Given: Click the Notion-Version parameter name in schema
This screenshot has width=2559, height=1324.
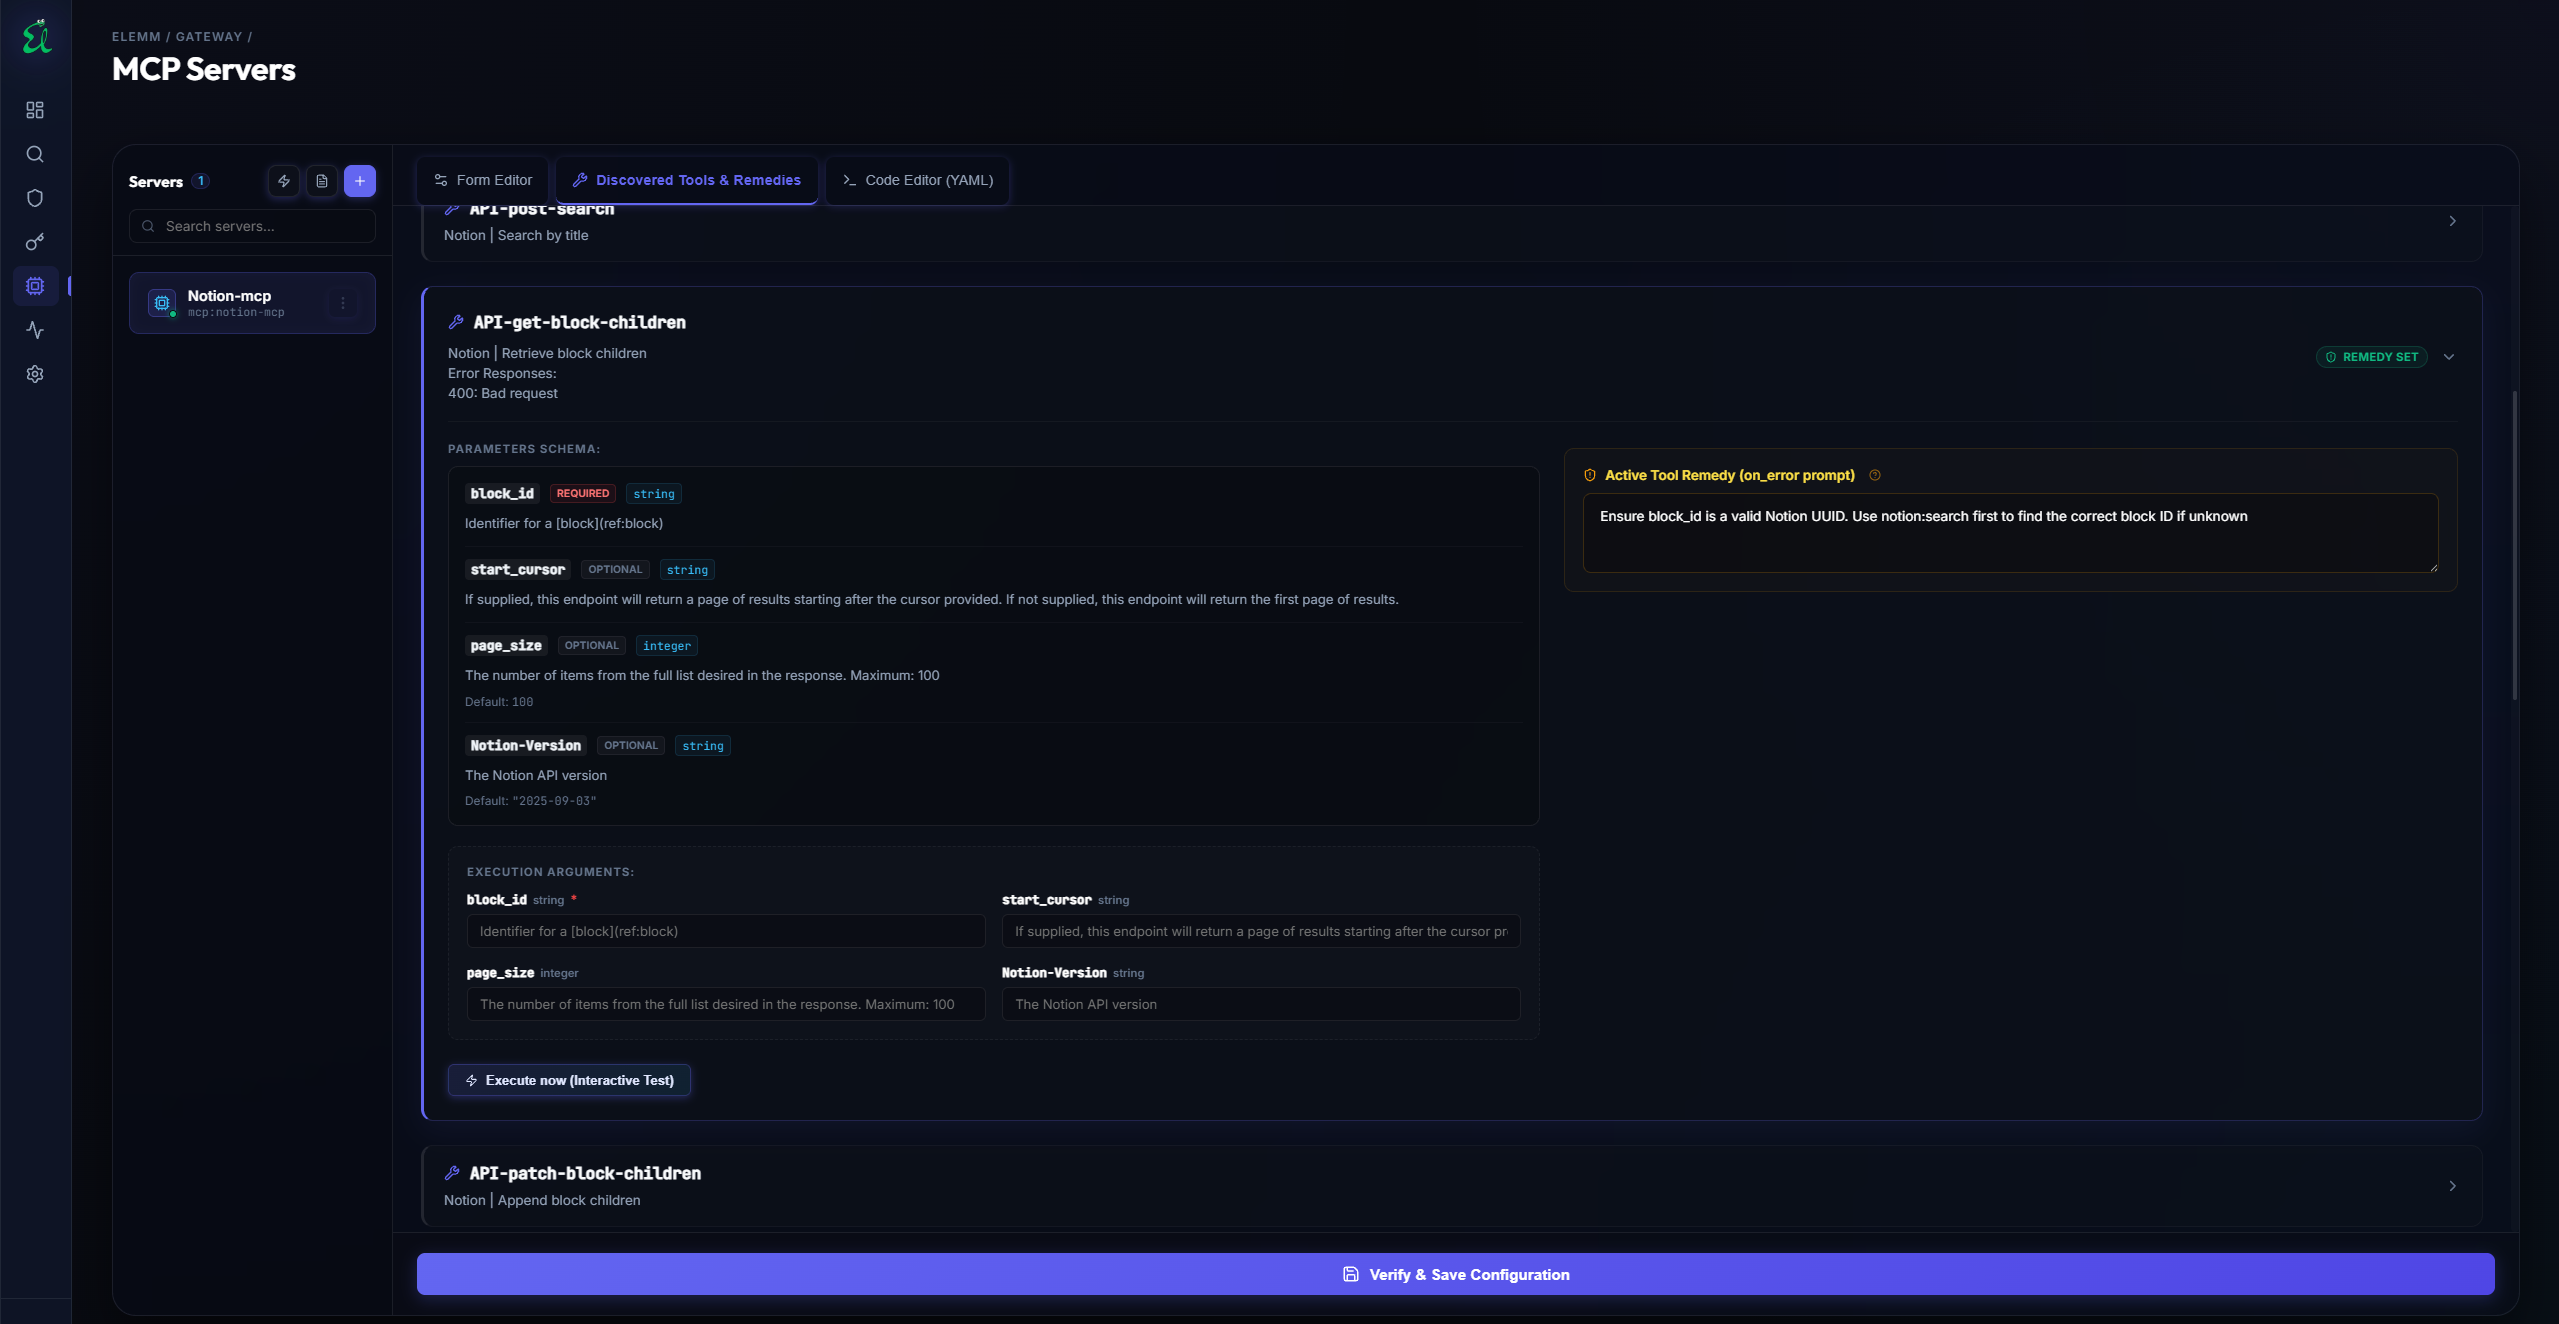Looking at the screenshot, I should [x=526, y=746].
